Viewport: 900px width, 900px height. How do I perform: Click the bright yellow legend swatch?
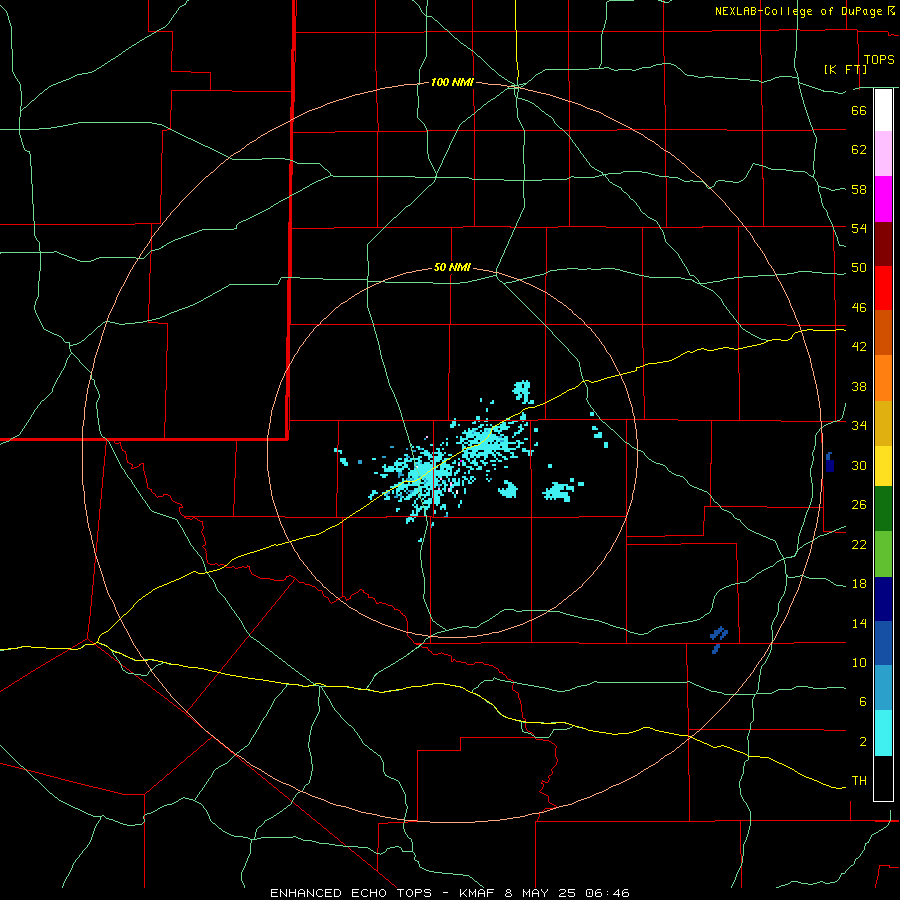click(883, 466)
